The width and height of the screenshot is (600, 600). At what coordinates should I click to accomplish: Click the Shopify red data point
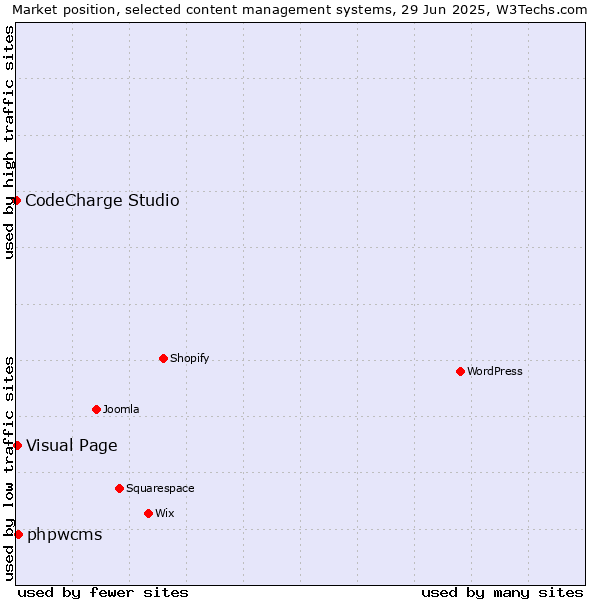point(163,359)
